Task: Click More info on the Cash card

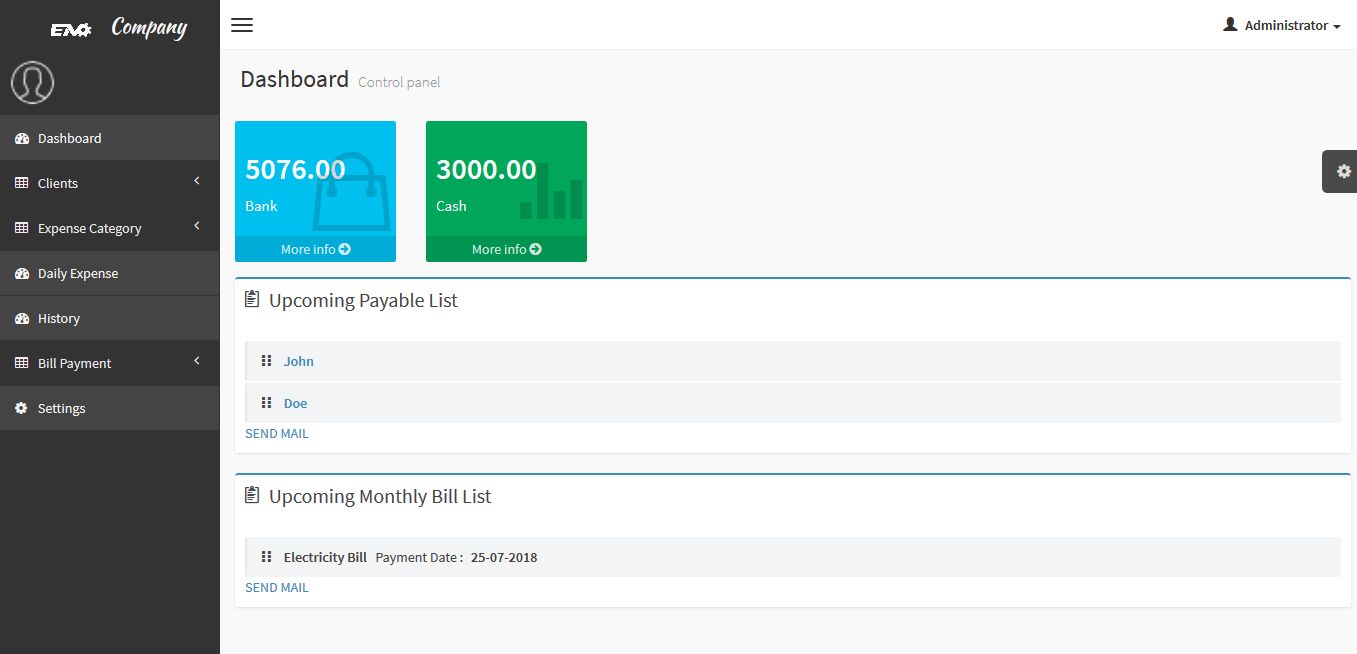Action: click(506, 249)
